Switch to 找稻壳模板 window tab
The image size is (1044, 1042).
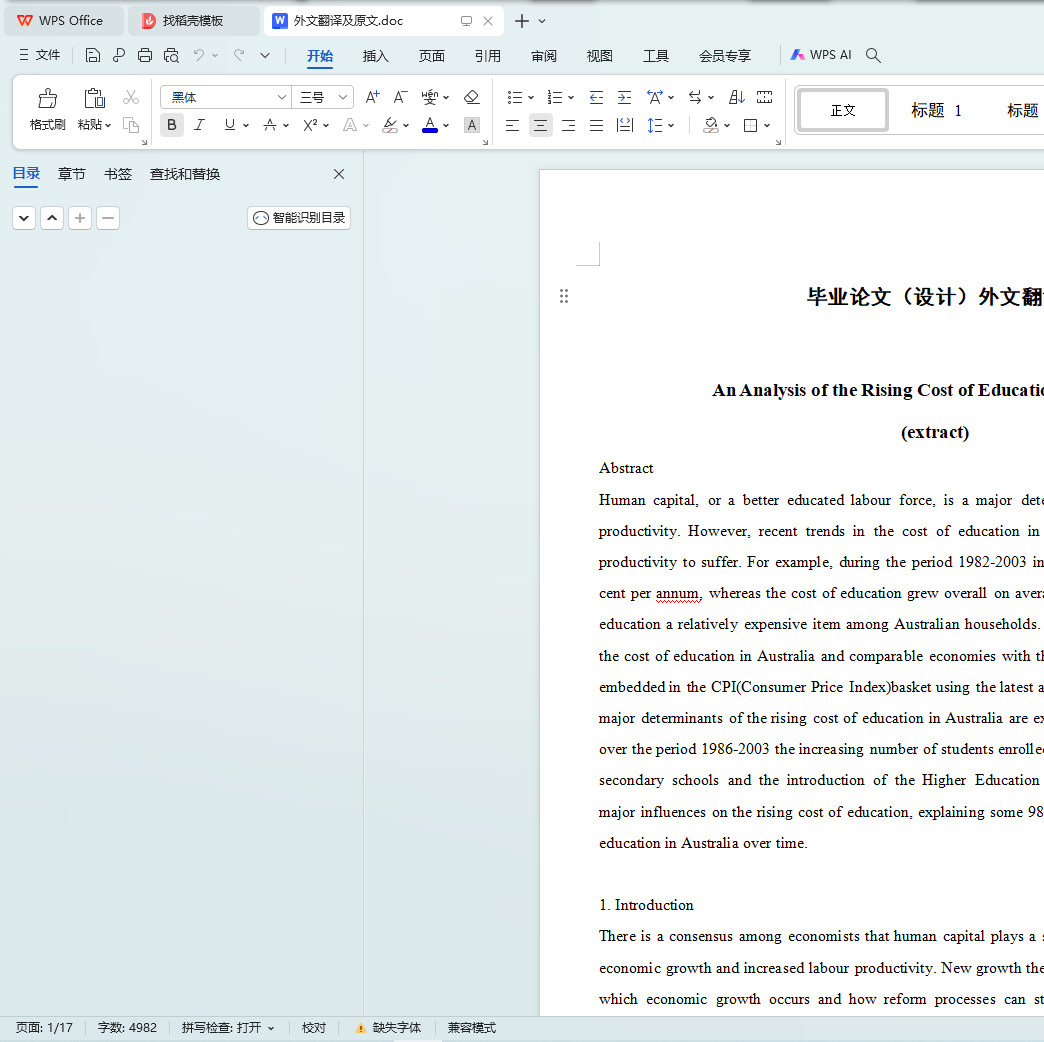click(192, 21)
